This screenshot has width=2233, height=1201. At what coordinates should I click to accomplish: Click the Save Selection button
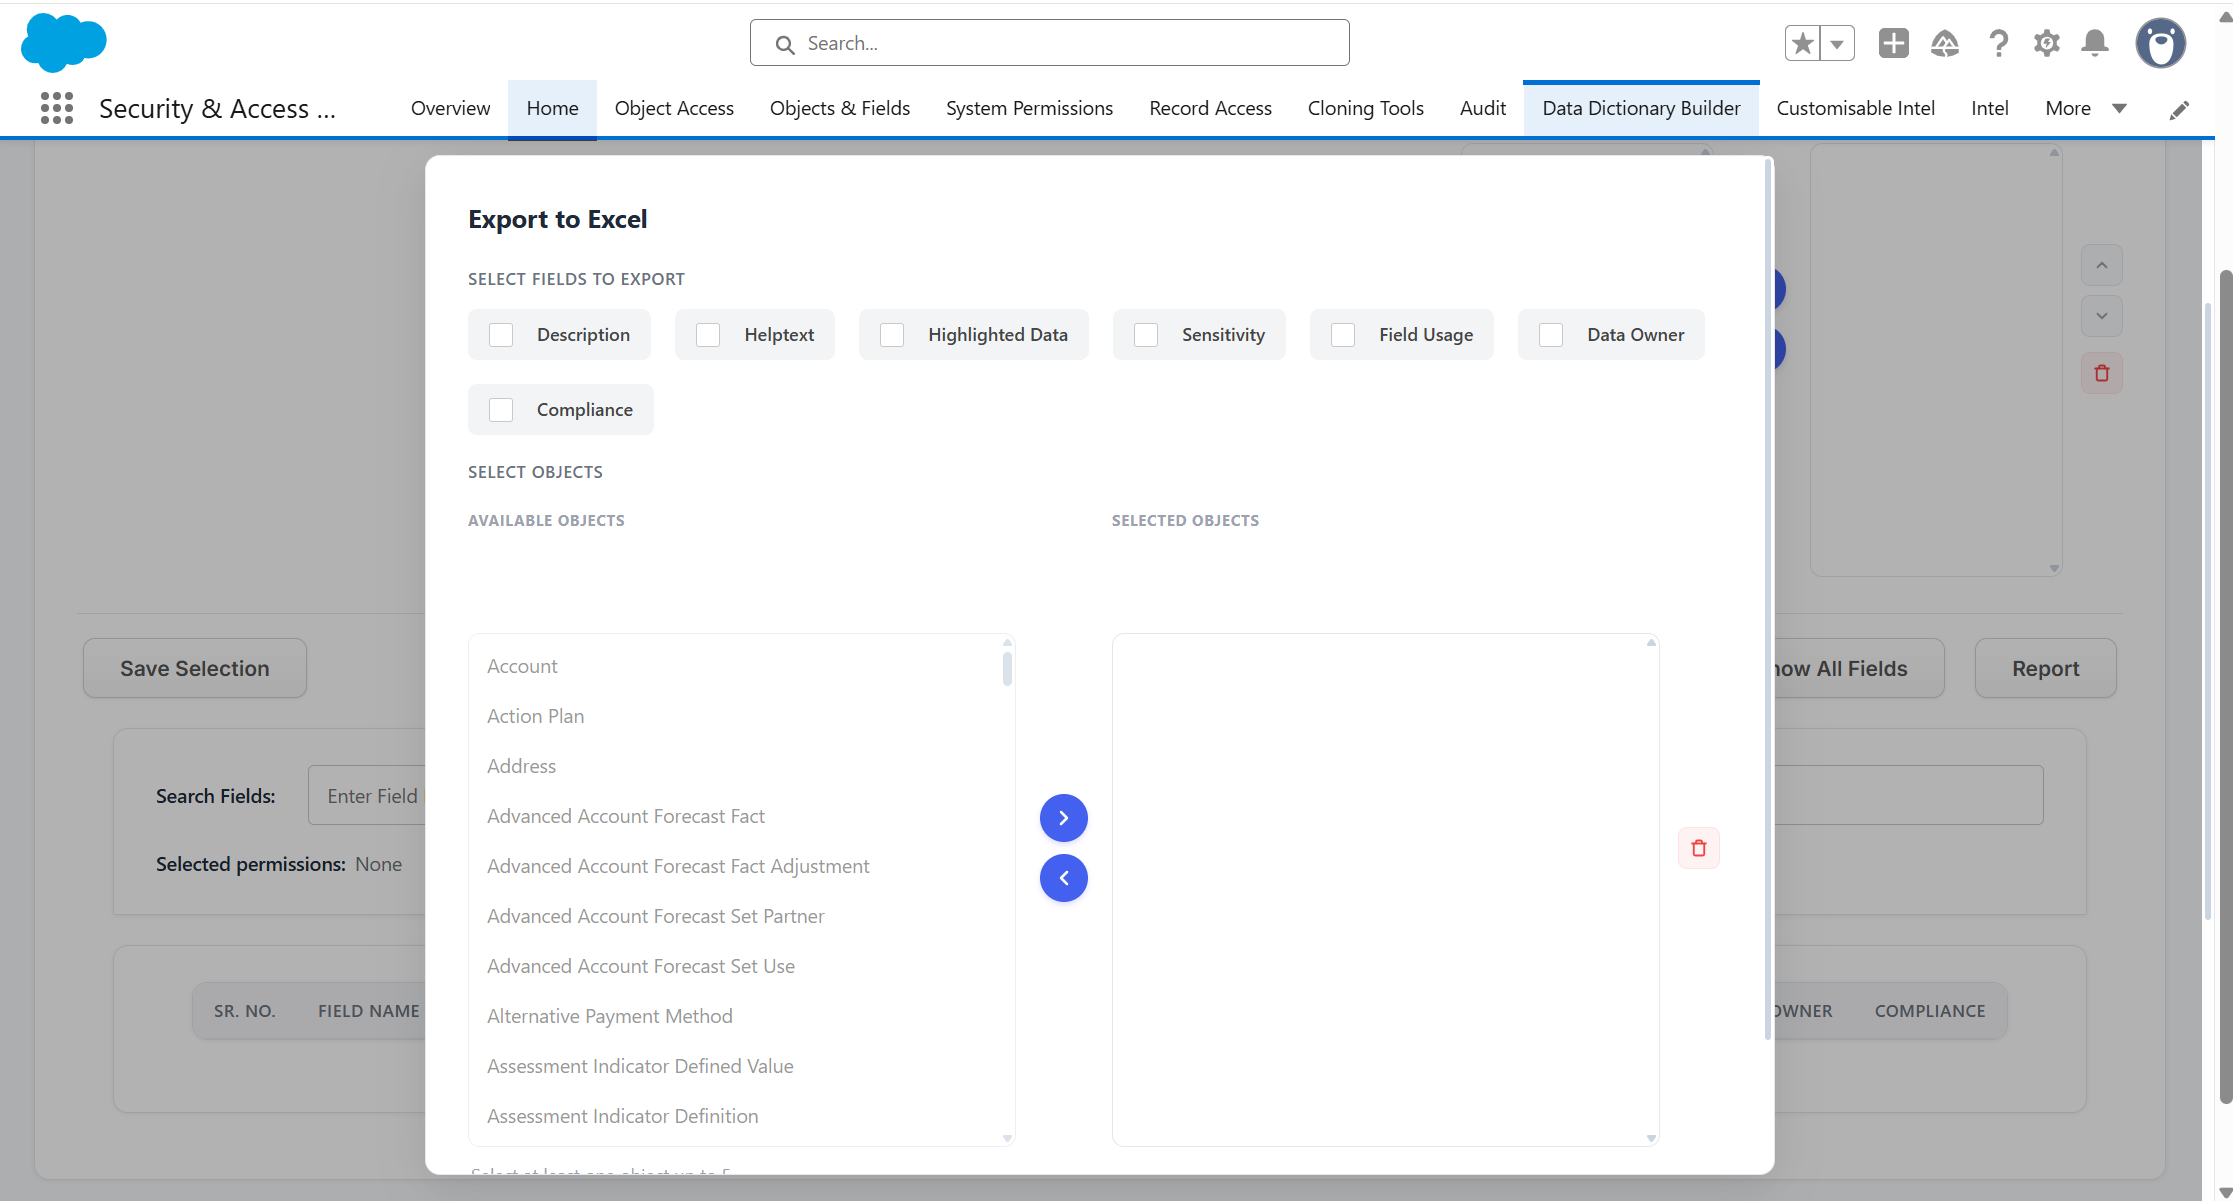pyautogui.click(x=194, y=668)
